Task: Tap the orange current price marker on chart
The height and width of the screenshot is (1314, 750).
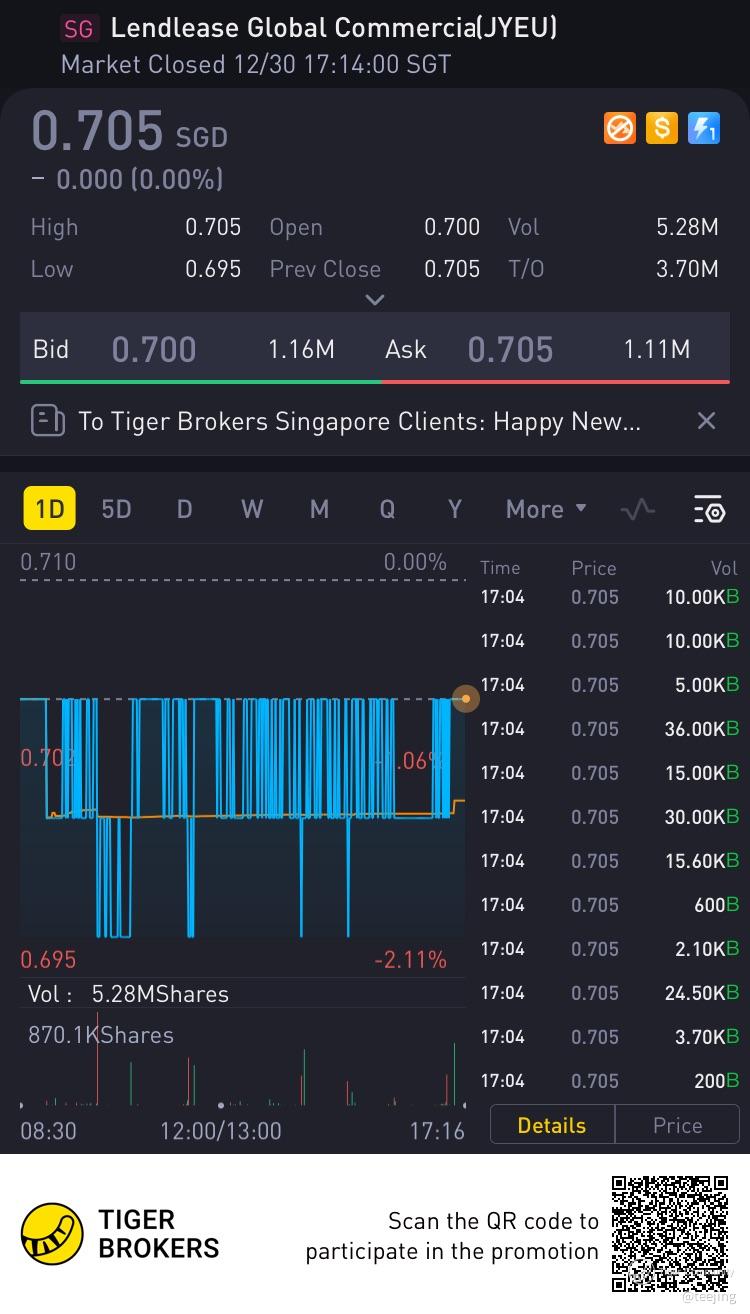Action: tap(465, 698)
